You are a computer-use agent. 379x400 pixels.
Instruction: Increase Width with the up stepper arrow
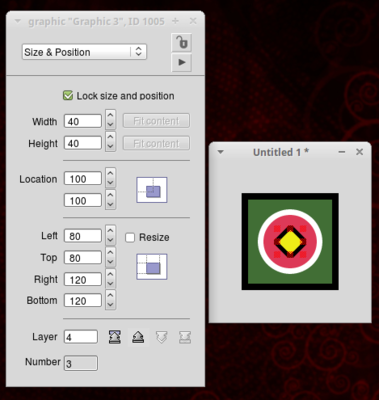(111, 115)
